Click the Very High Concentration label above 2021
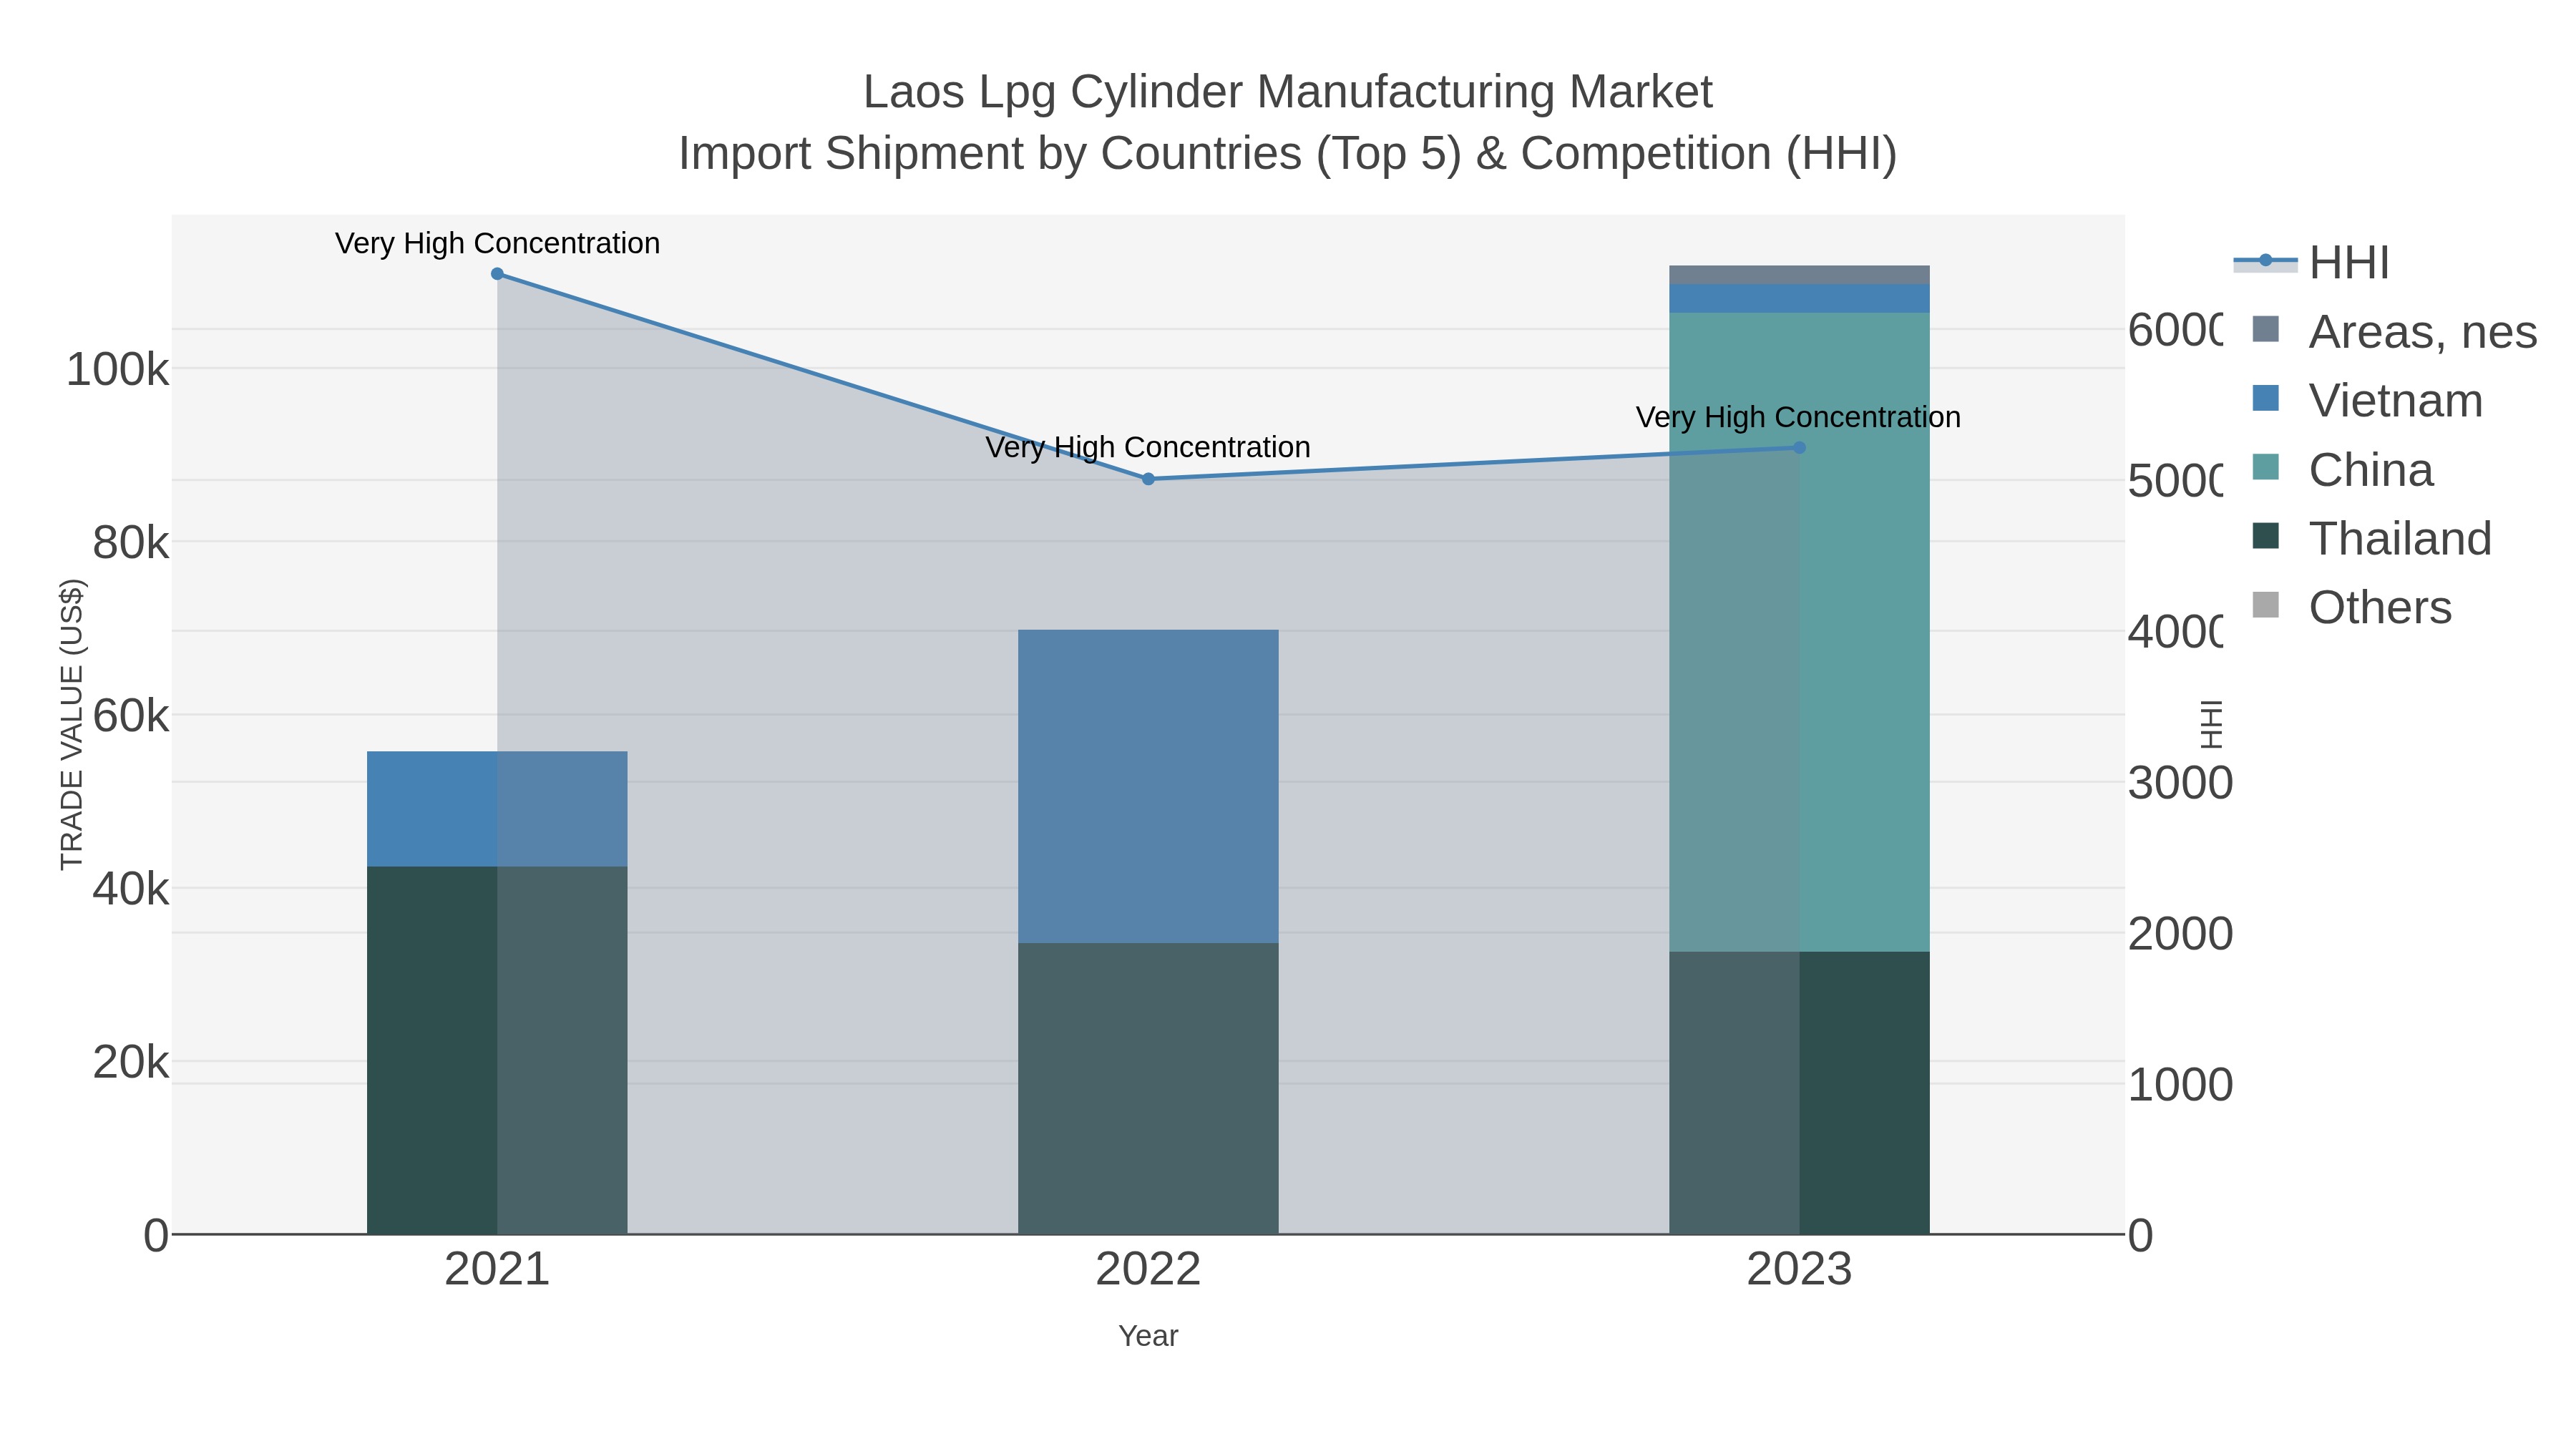Viewport: 2576px width, 1449px height. pos(497,243)
